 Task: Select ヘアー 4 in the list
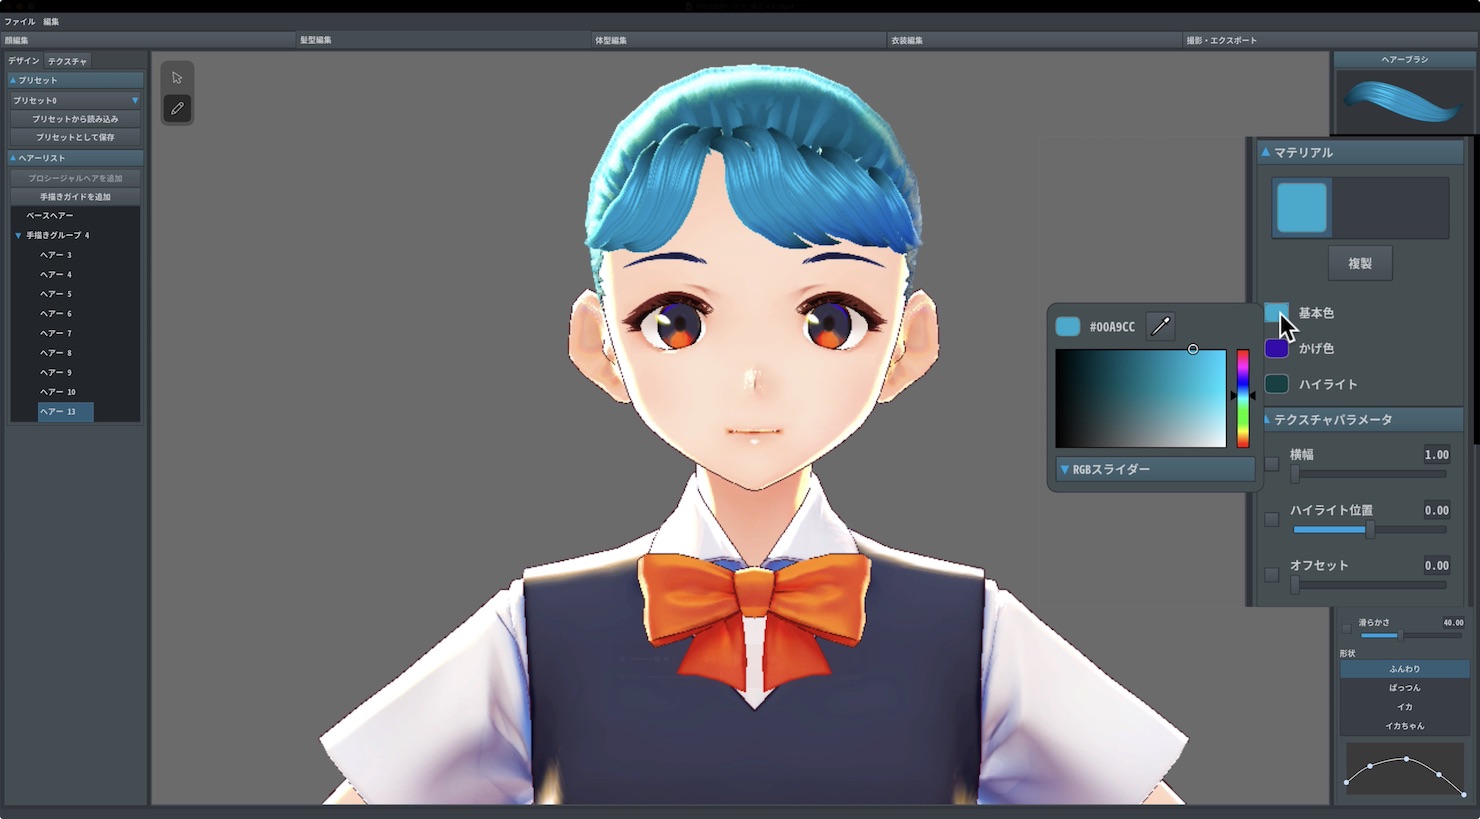56,274
